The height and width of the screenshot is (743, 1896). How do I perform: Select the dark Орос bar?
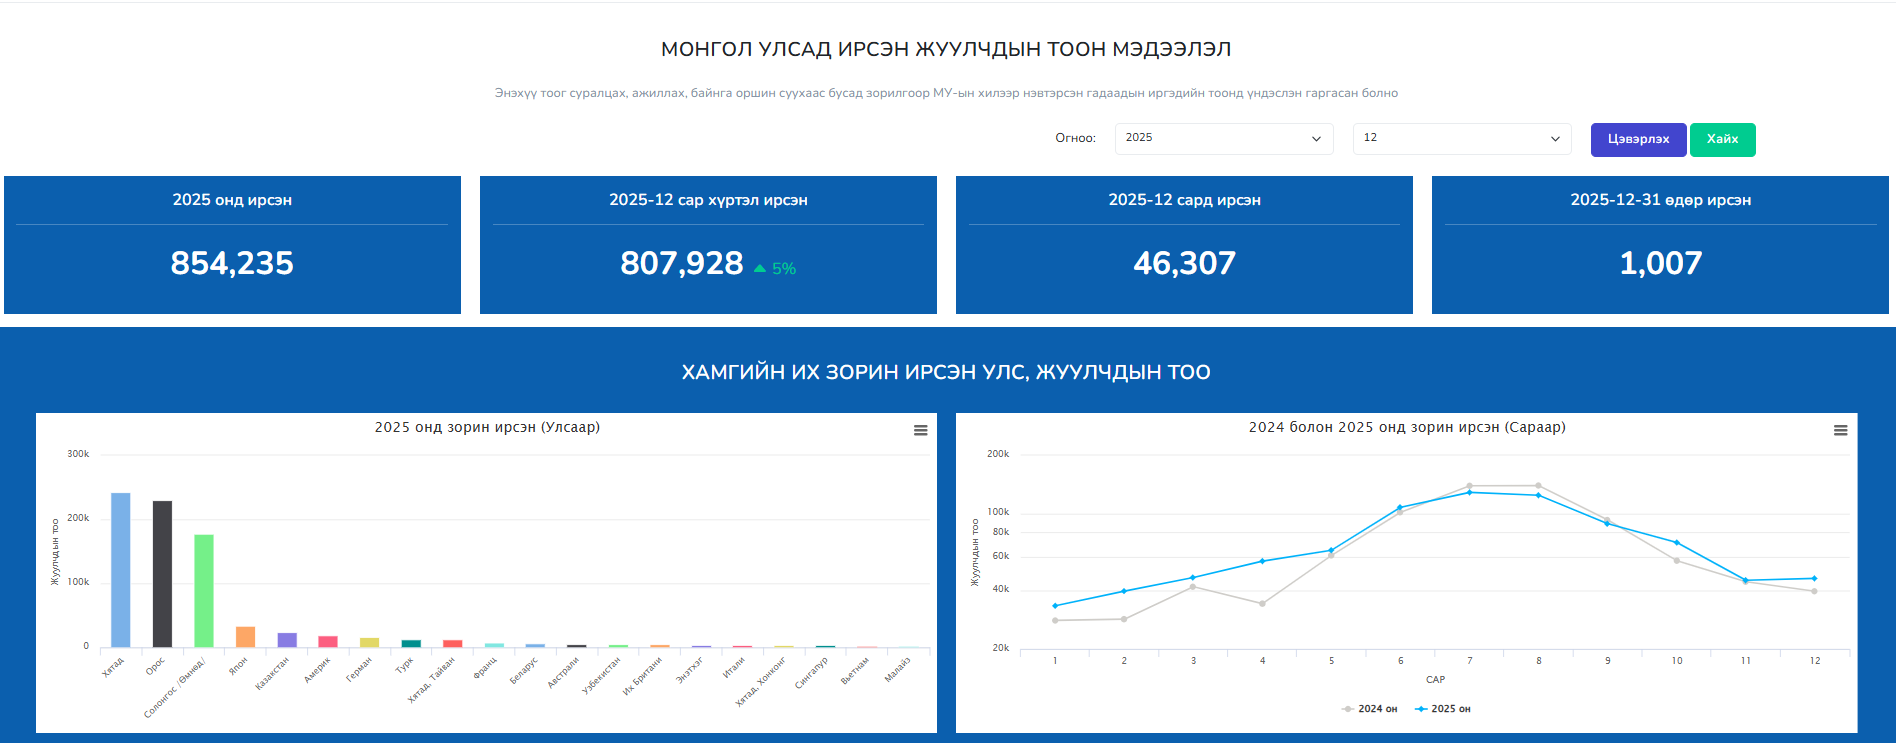pyautogui.click(x=162, y=574)
